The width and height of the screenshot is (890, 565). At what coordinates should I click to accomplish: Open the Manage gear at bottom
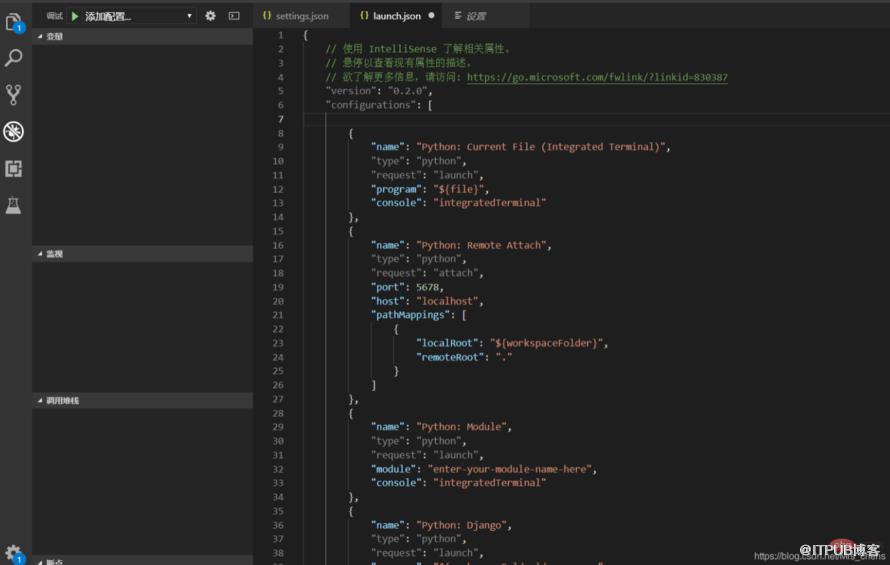point(14,553)
